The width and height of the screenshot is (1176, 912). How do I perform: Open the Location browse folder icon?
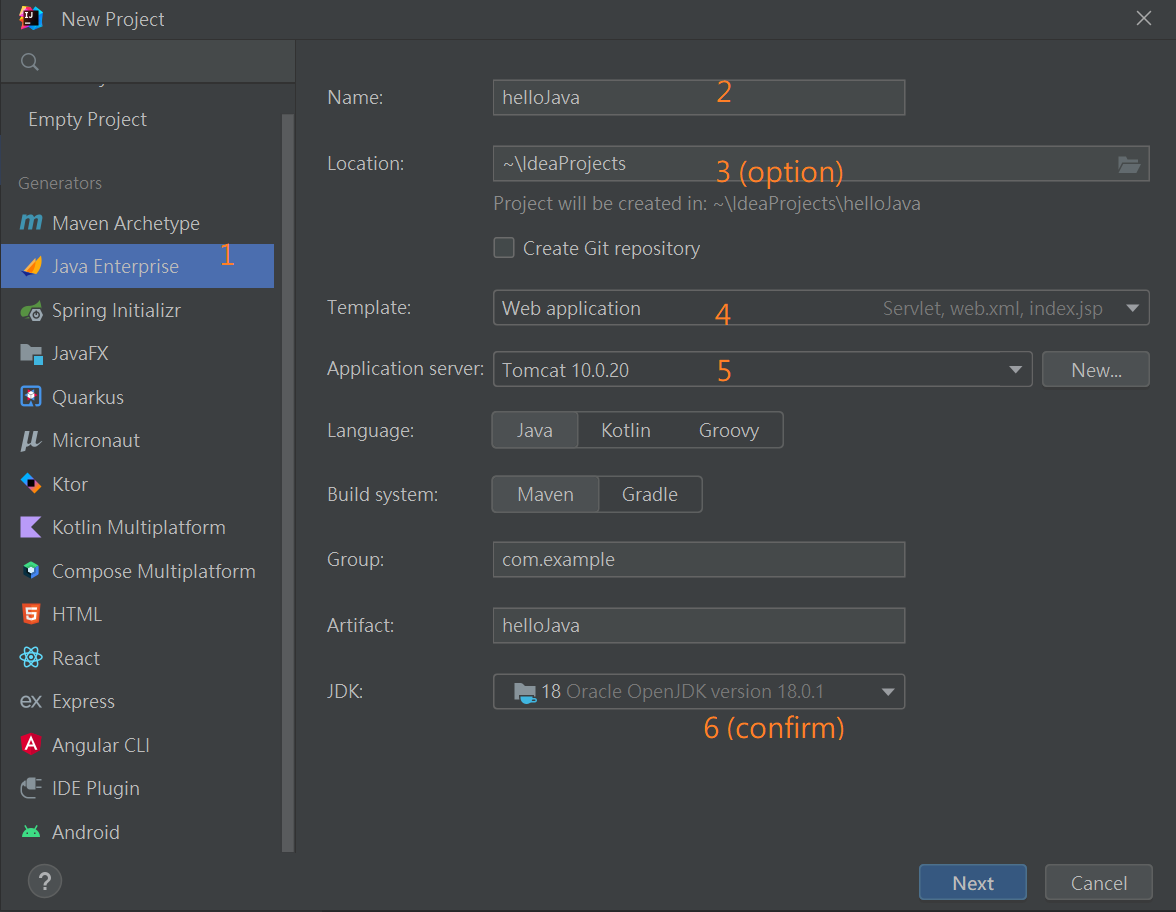click(x=1129, y=164)
